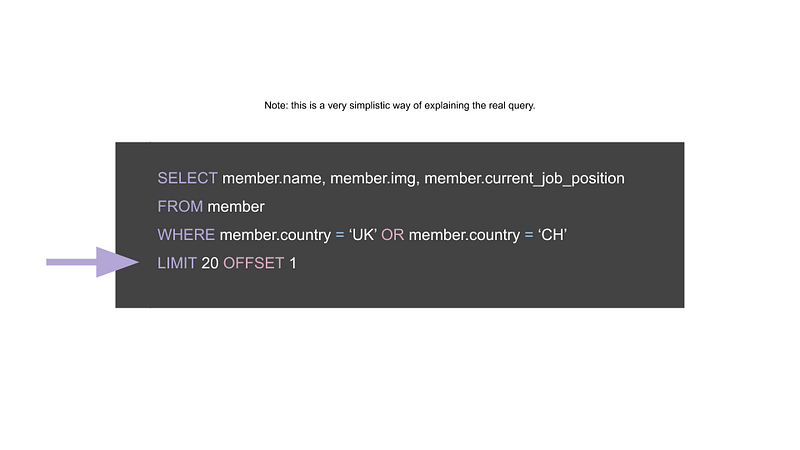Click the first member.country in the WHERE clause

(x=276, y=235)
